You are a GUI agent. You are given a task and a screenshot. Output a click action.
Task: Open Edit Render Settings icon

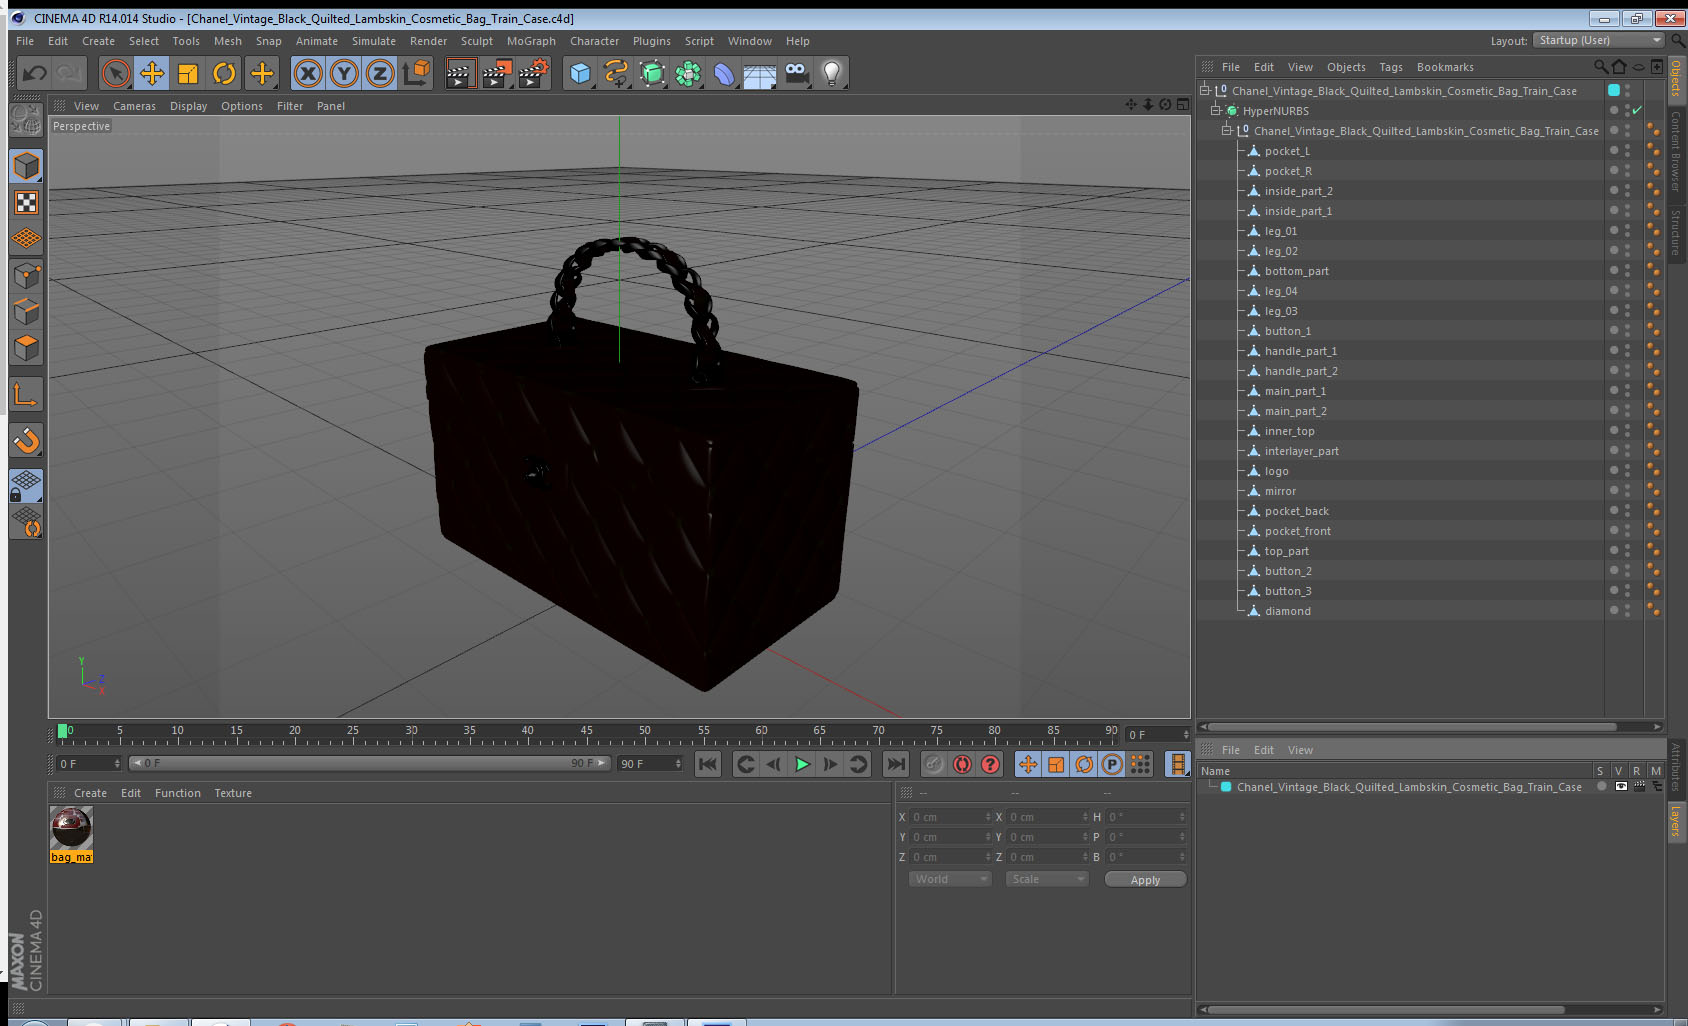coord(533,73)
